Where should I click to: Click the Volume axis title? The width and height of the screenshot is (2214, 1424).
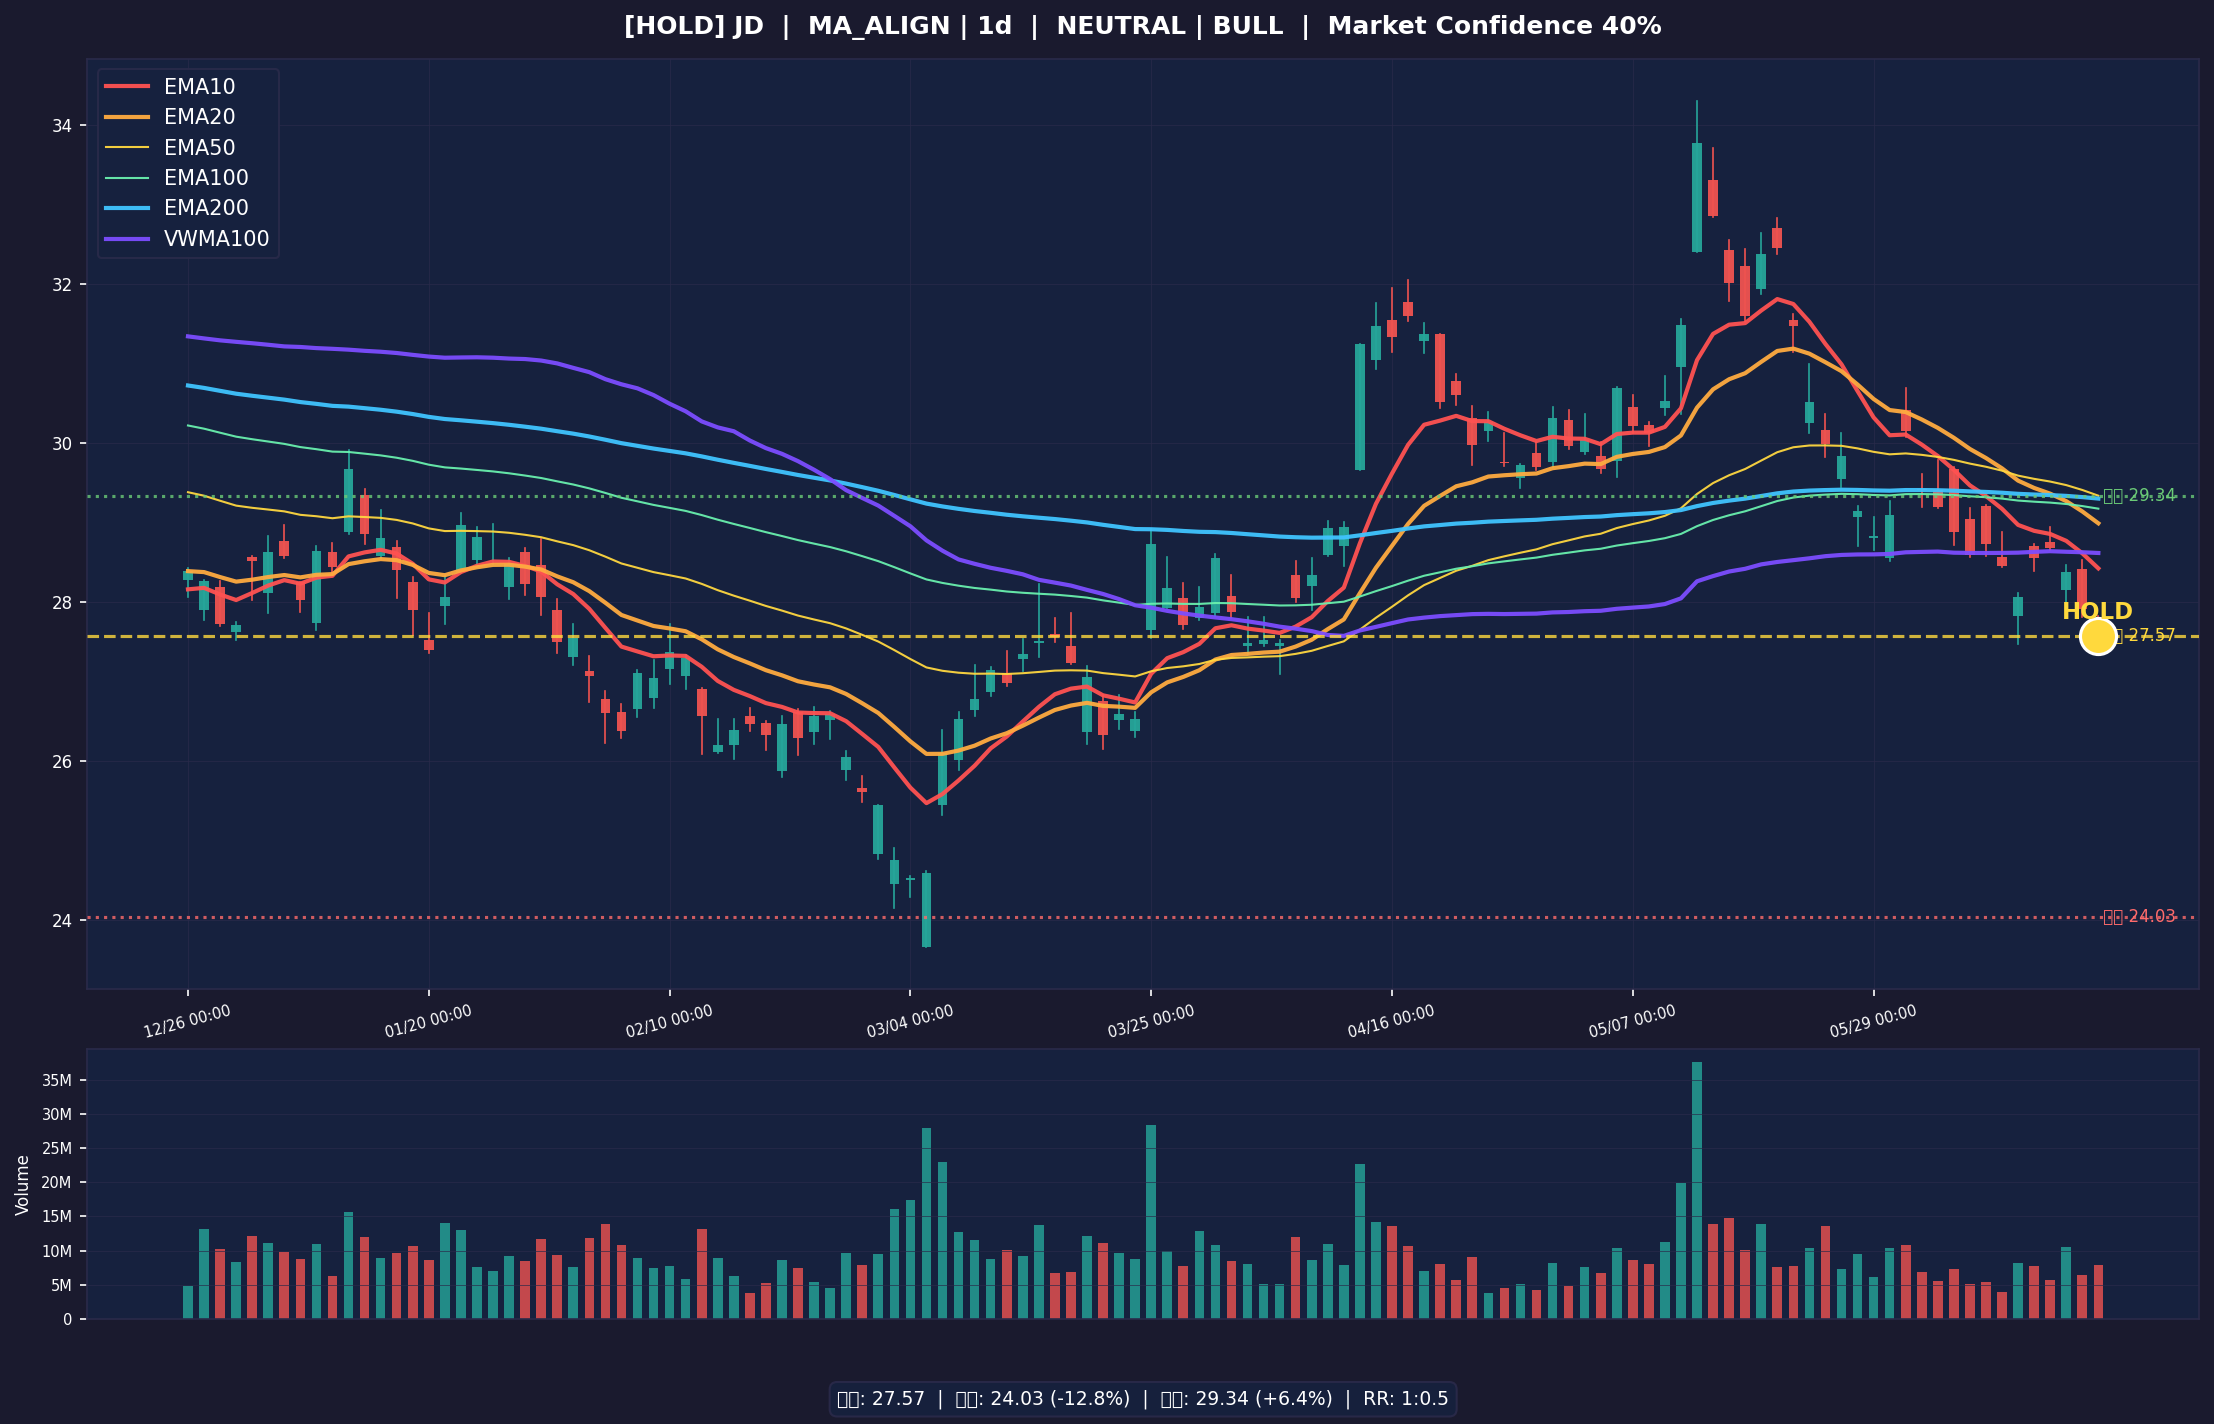(23, 1185)
